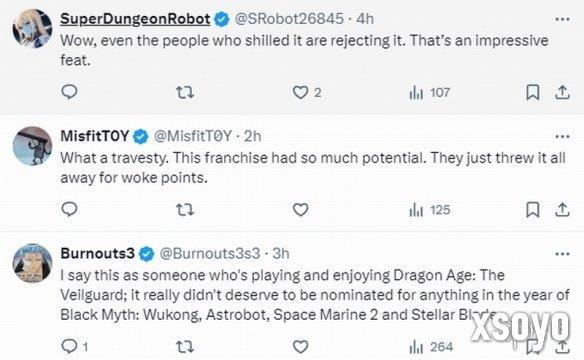Bookmark SuperDungeonRobot's tweet
The image size is (584, 360).
533,92
